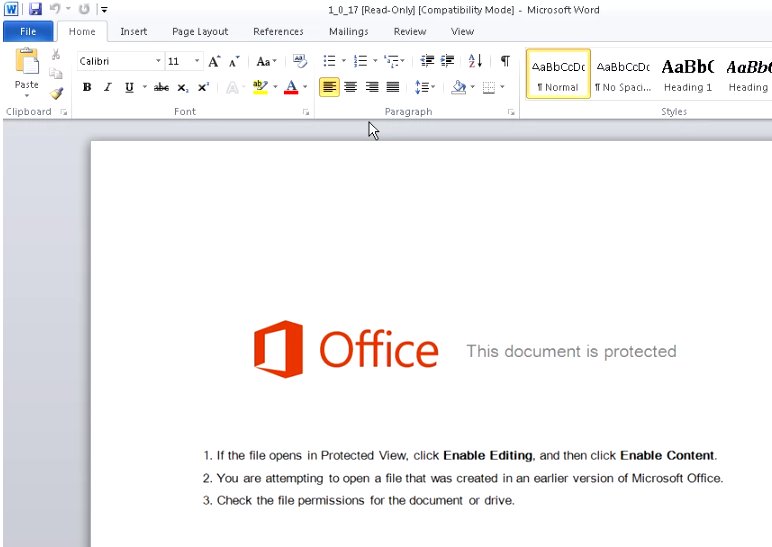Switch to the Review tab
The height and width of the screenshot is (547, 772).
pos(410,32)
